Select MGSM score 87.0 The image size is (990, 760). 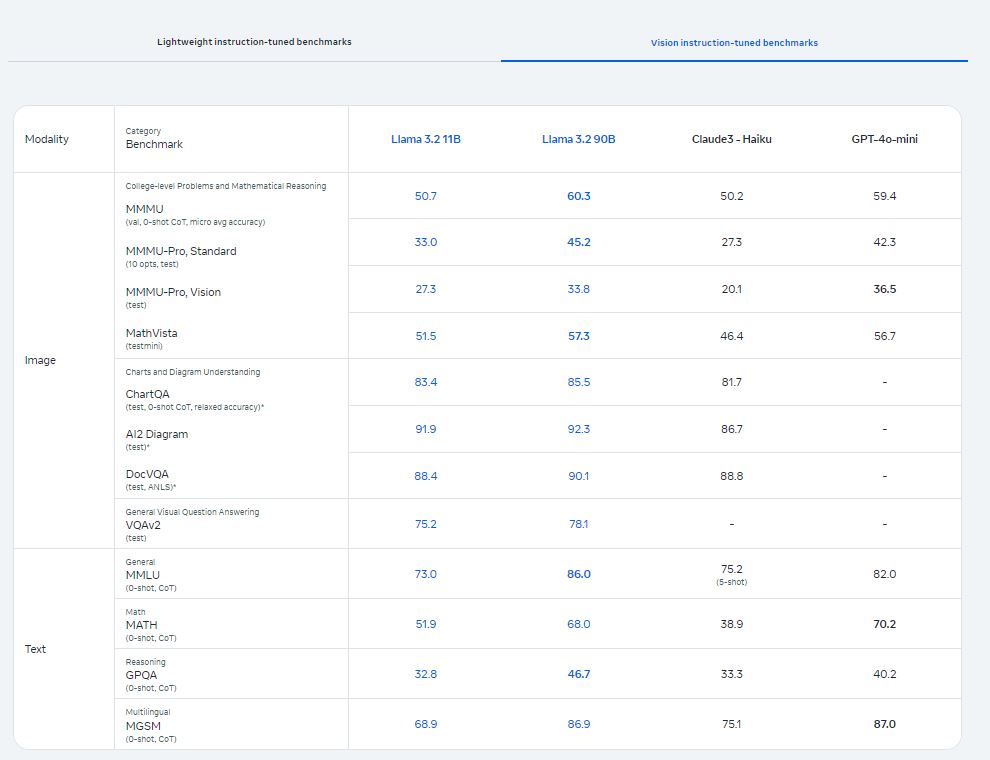885,724
